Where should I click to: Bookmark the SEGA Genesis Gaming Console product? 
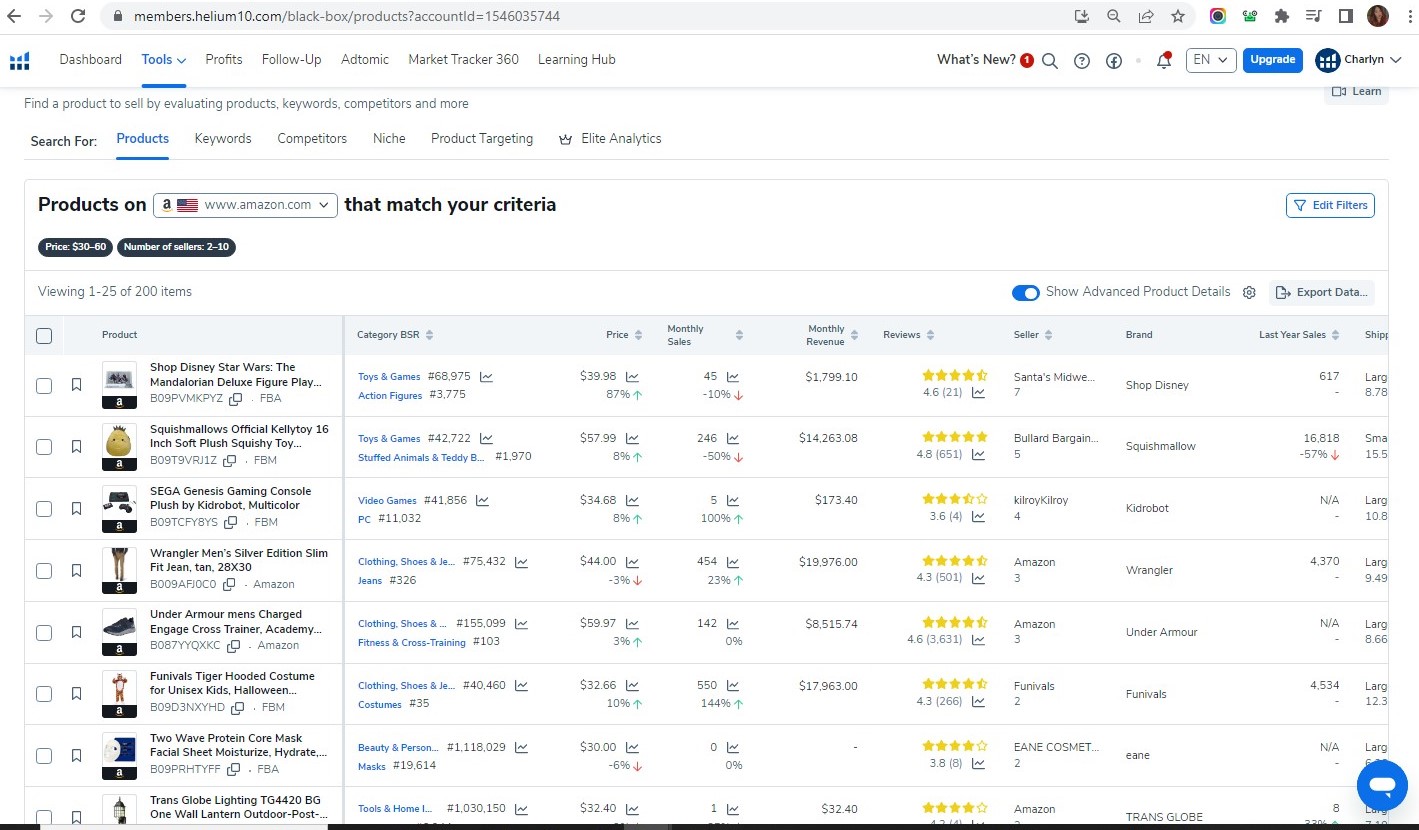click(x=76, y=509)
